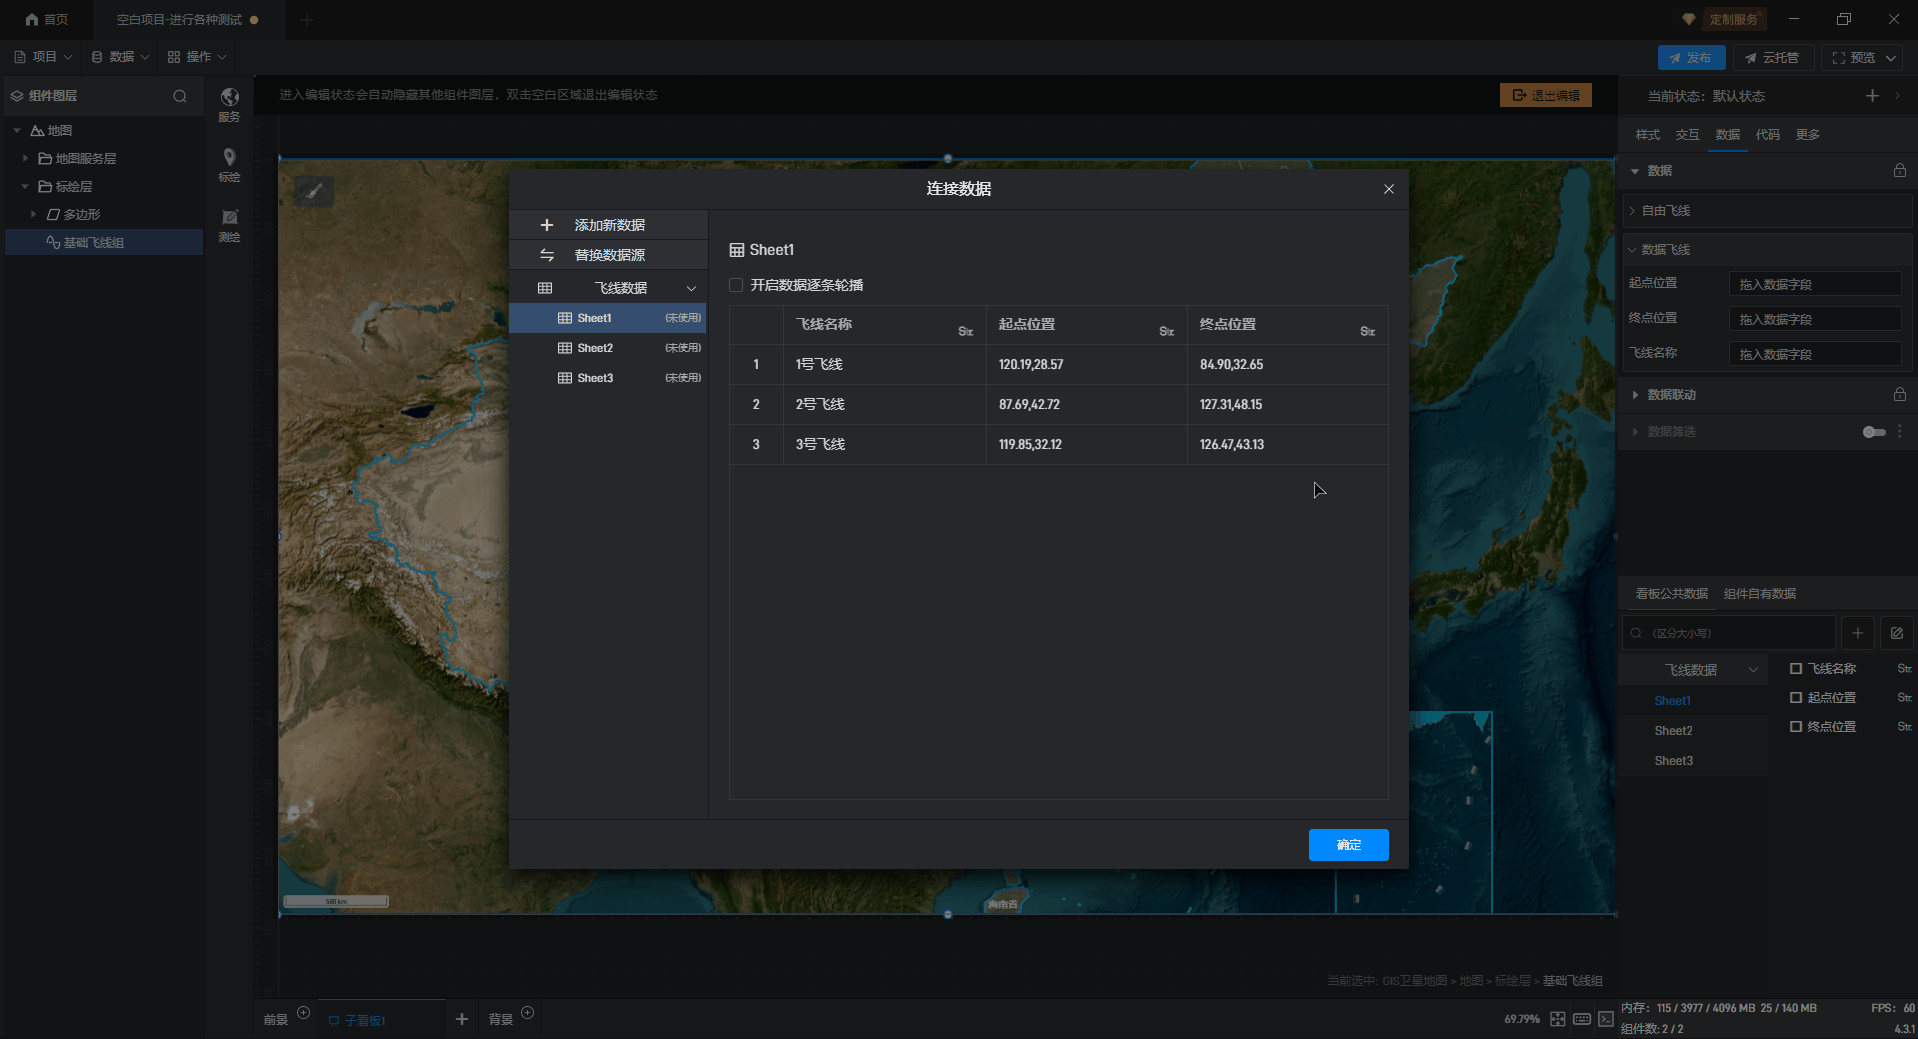Click the lock icon in 数据 section
Image resolution: width=1918 pixels, height=1039 pixels.
click(1899, 171)
